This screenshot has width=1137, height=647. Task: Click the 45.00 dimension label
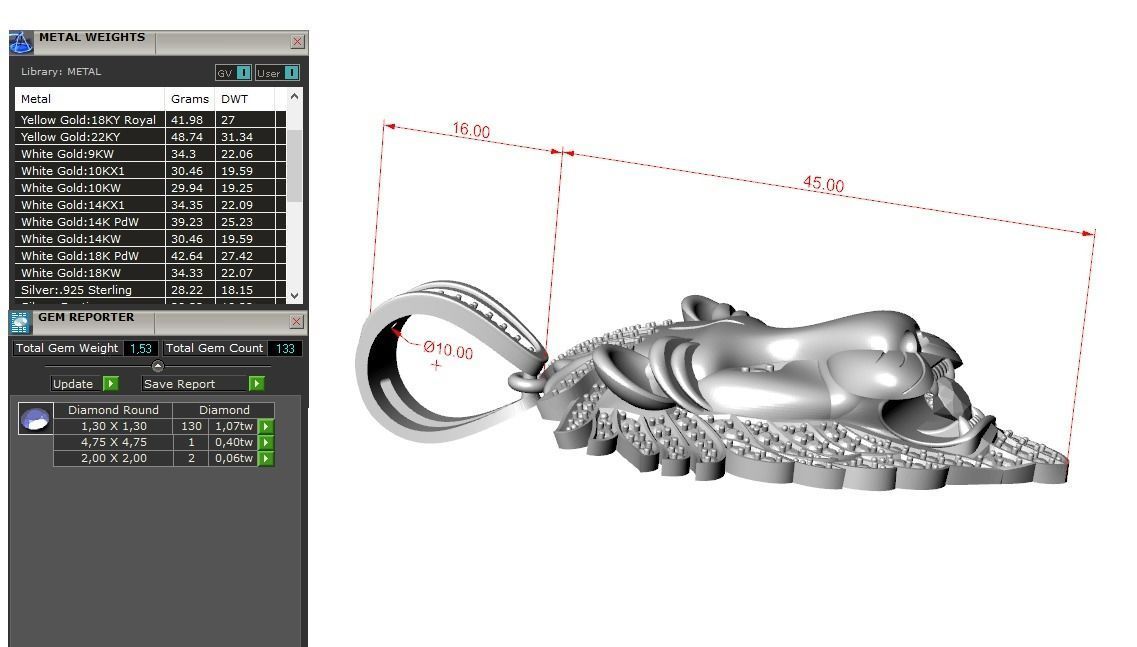tap(824, 184)
